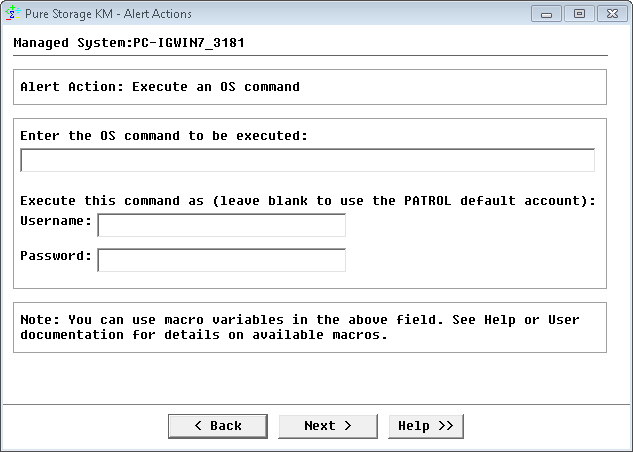The height and width of the screenshot is (452, 633).
Task: Close the Alert Actions dialog
Action: 607,14
